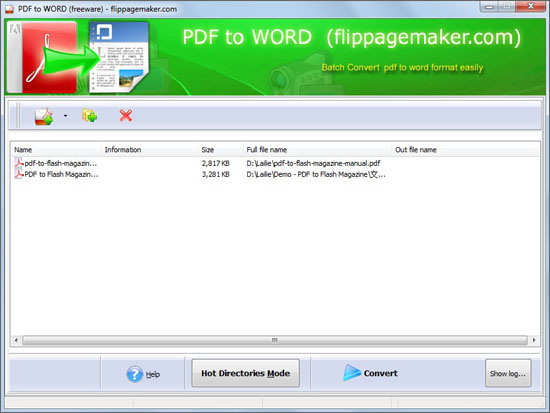Click the right scroll arrow of file list

534,340
